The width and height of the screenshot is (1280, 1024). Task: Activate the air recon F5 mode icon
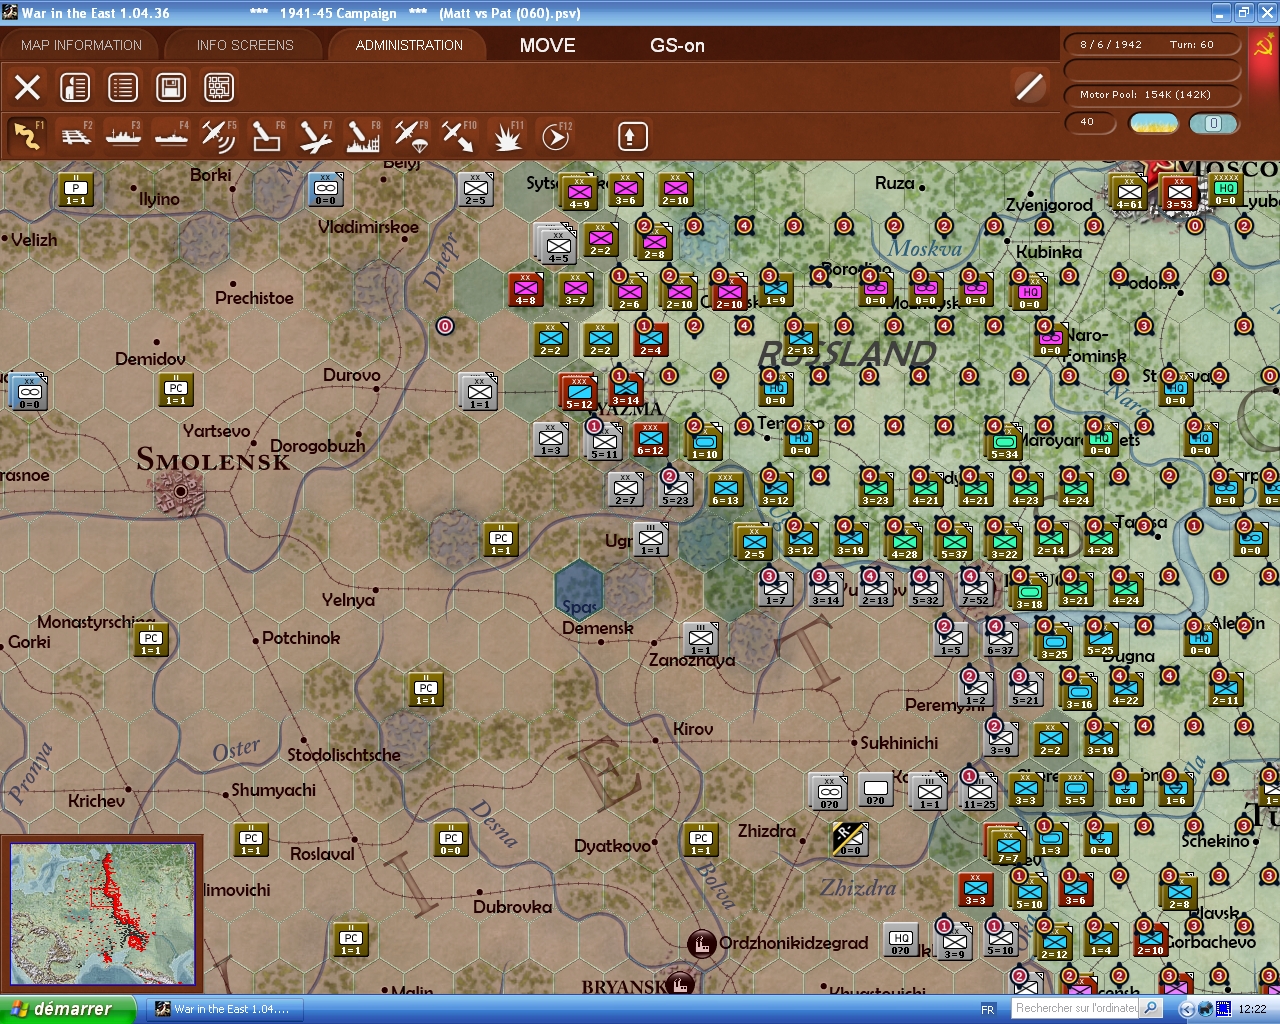pos(219,136)
